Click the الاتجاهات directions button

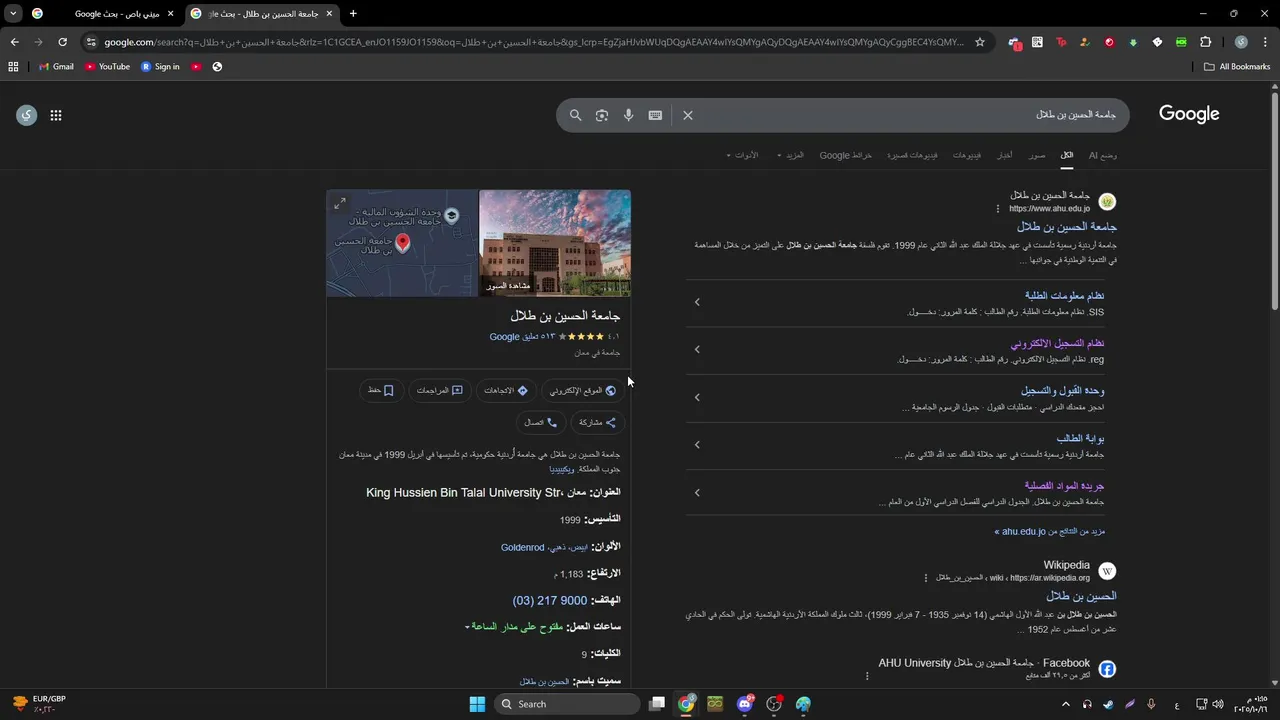506,391
